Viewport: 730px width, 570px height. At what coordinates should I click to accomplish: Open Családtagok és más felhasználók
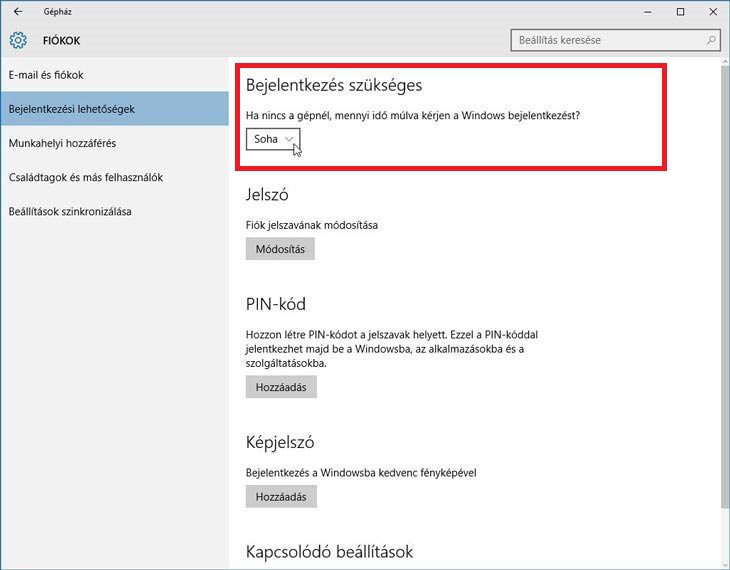click(x=85, y=177)
